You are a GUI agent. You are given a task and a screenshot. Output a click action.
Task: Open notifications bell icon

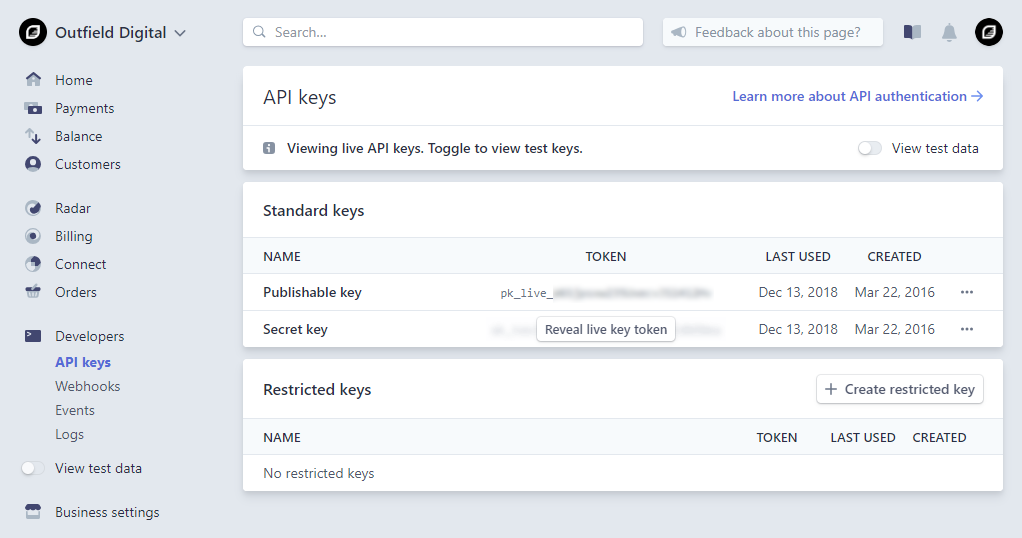coord(950,33)
